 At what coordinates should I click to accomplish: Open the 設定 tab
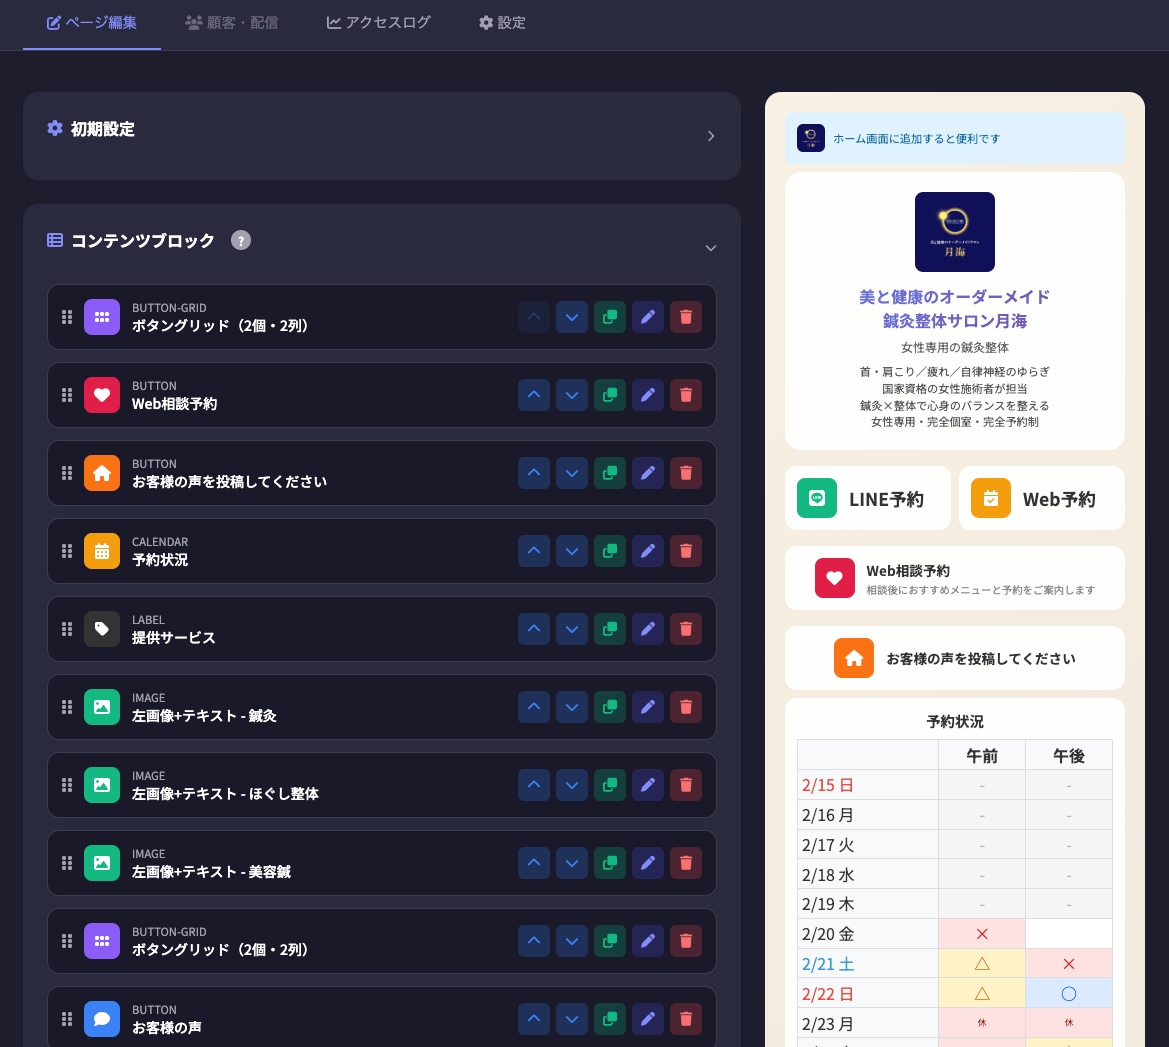pyautogui.click(x=502, y=22)
